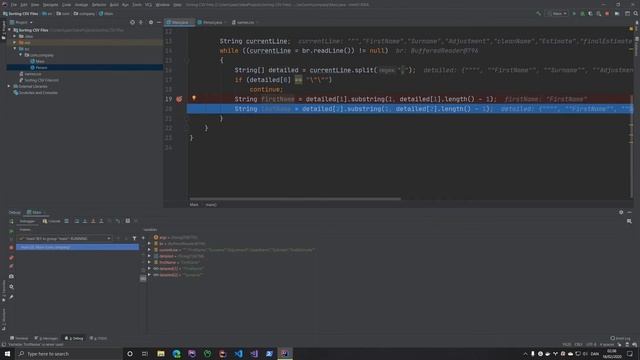This screenshot has height=360, width=640.
Task: Select Person class in project tree
Action: click(x=38, y=67)
